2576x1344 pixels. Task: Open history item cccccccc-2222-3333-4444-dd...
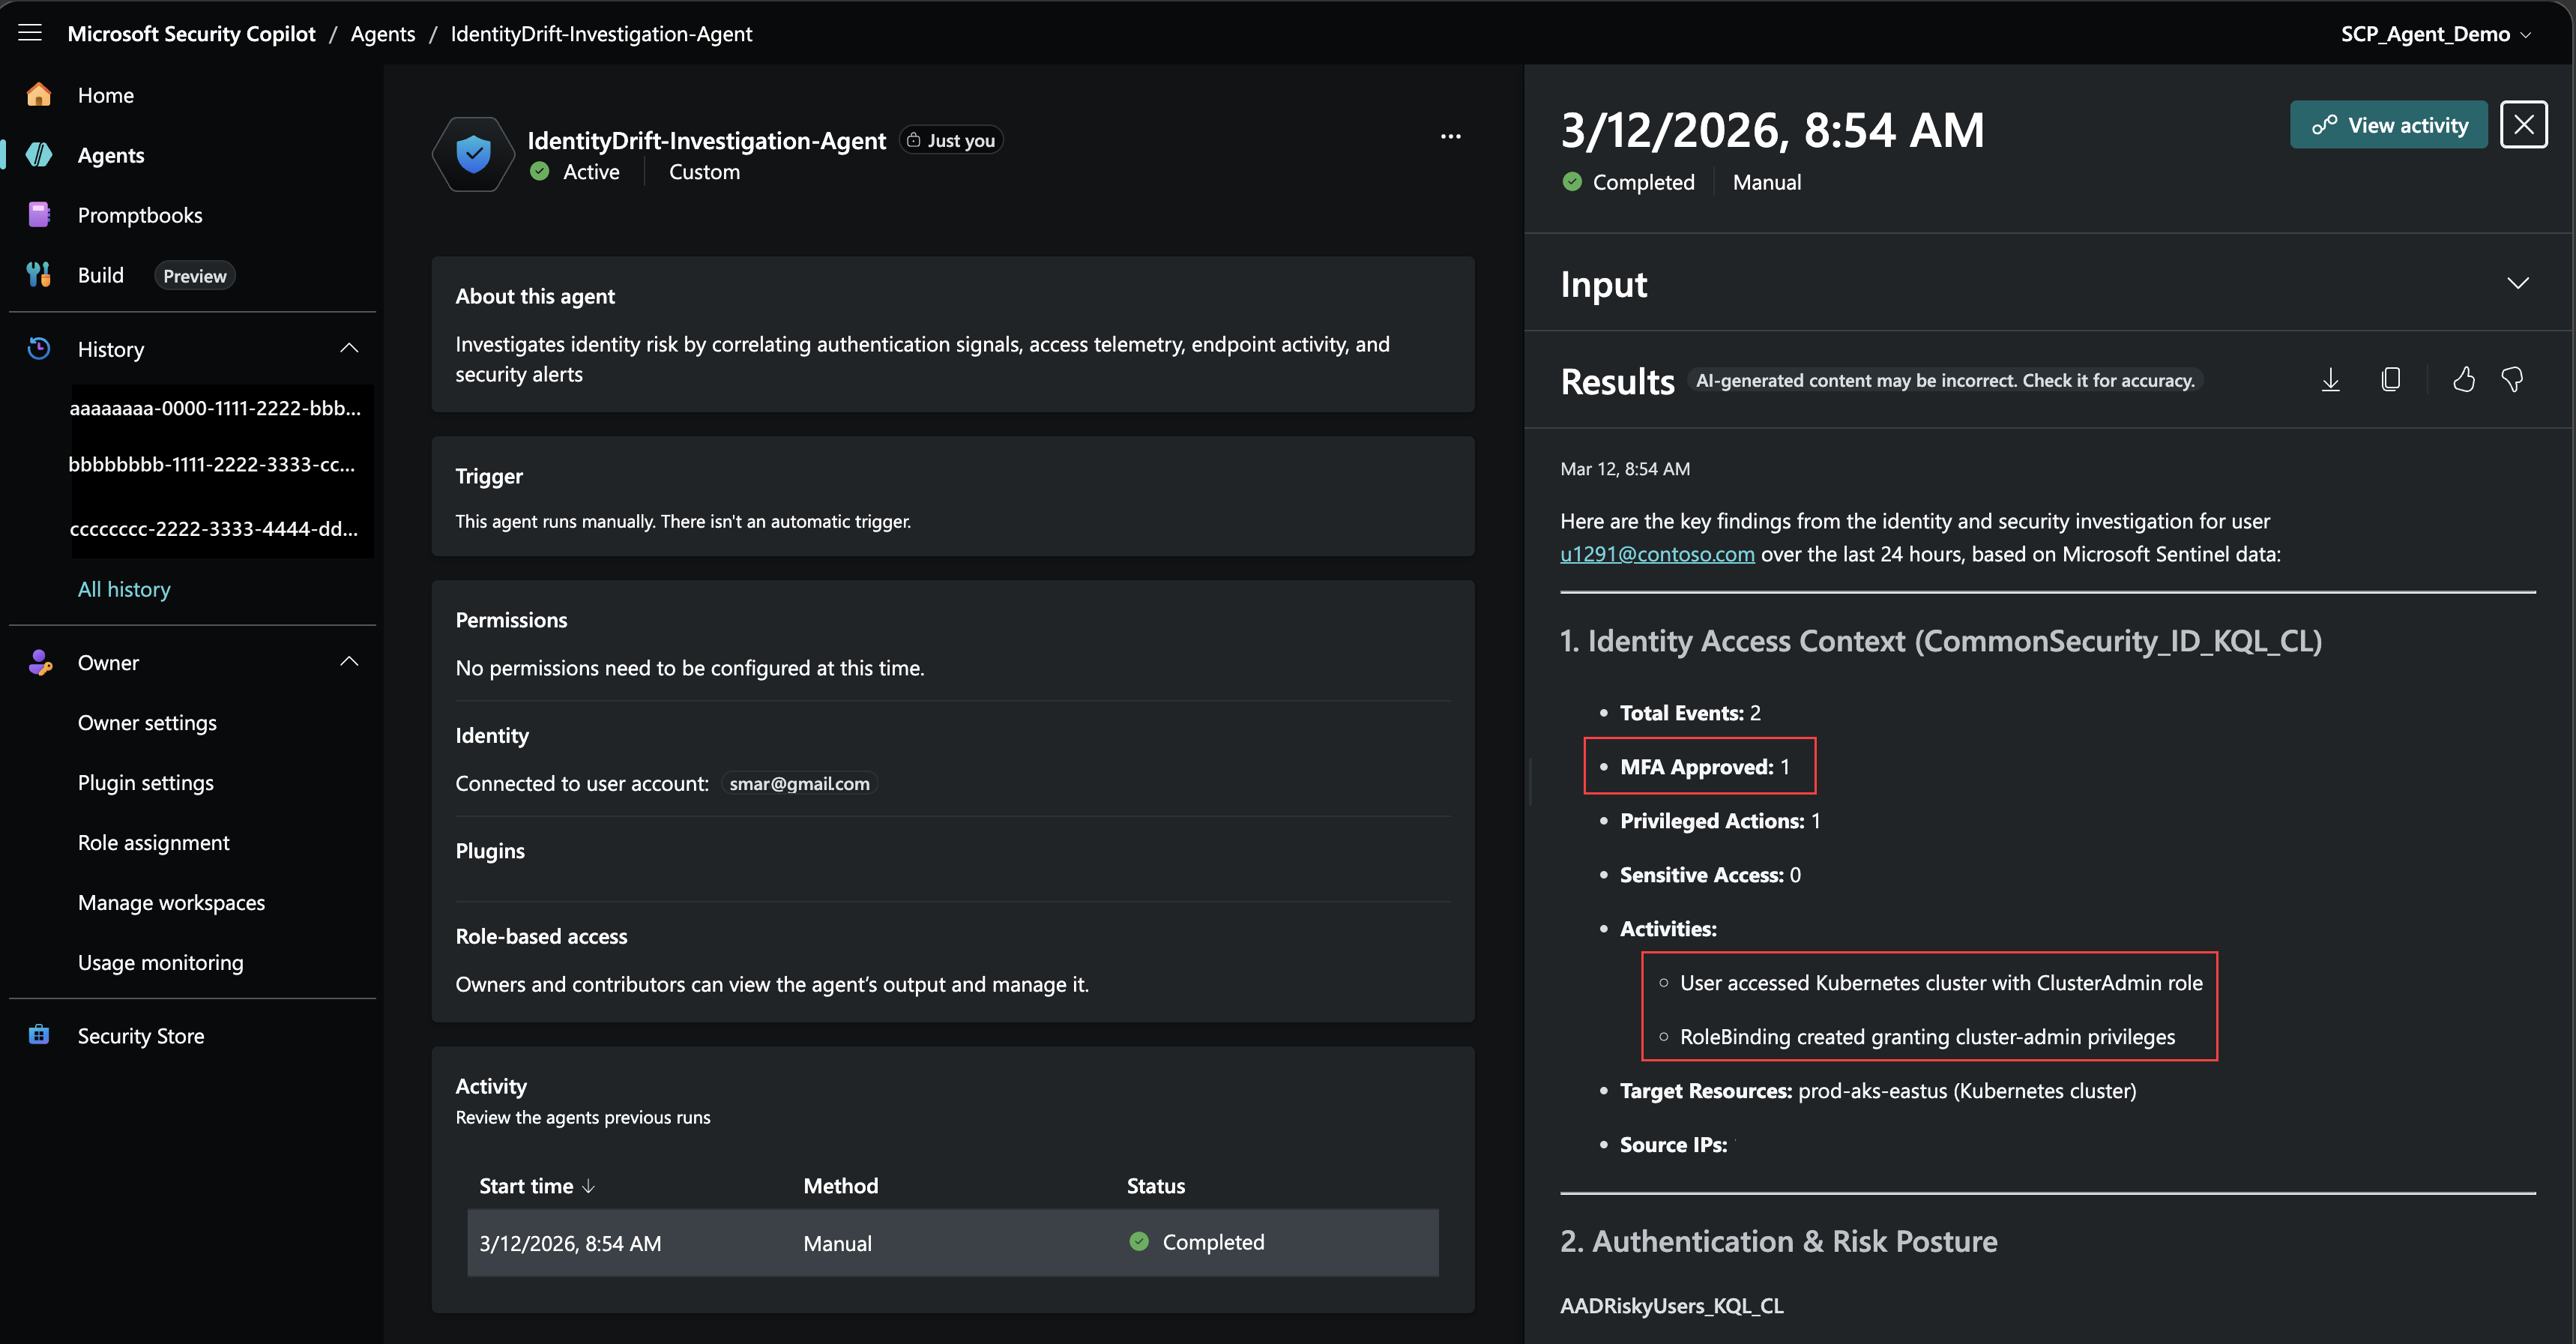213,528
